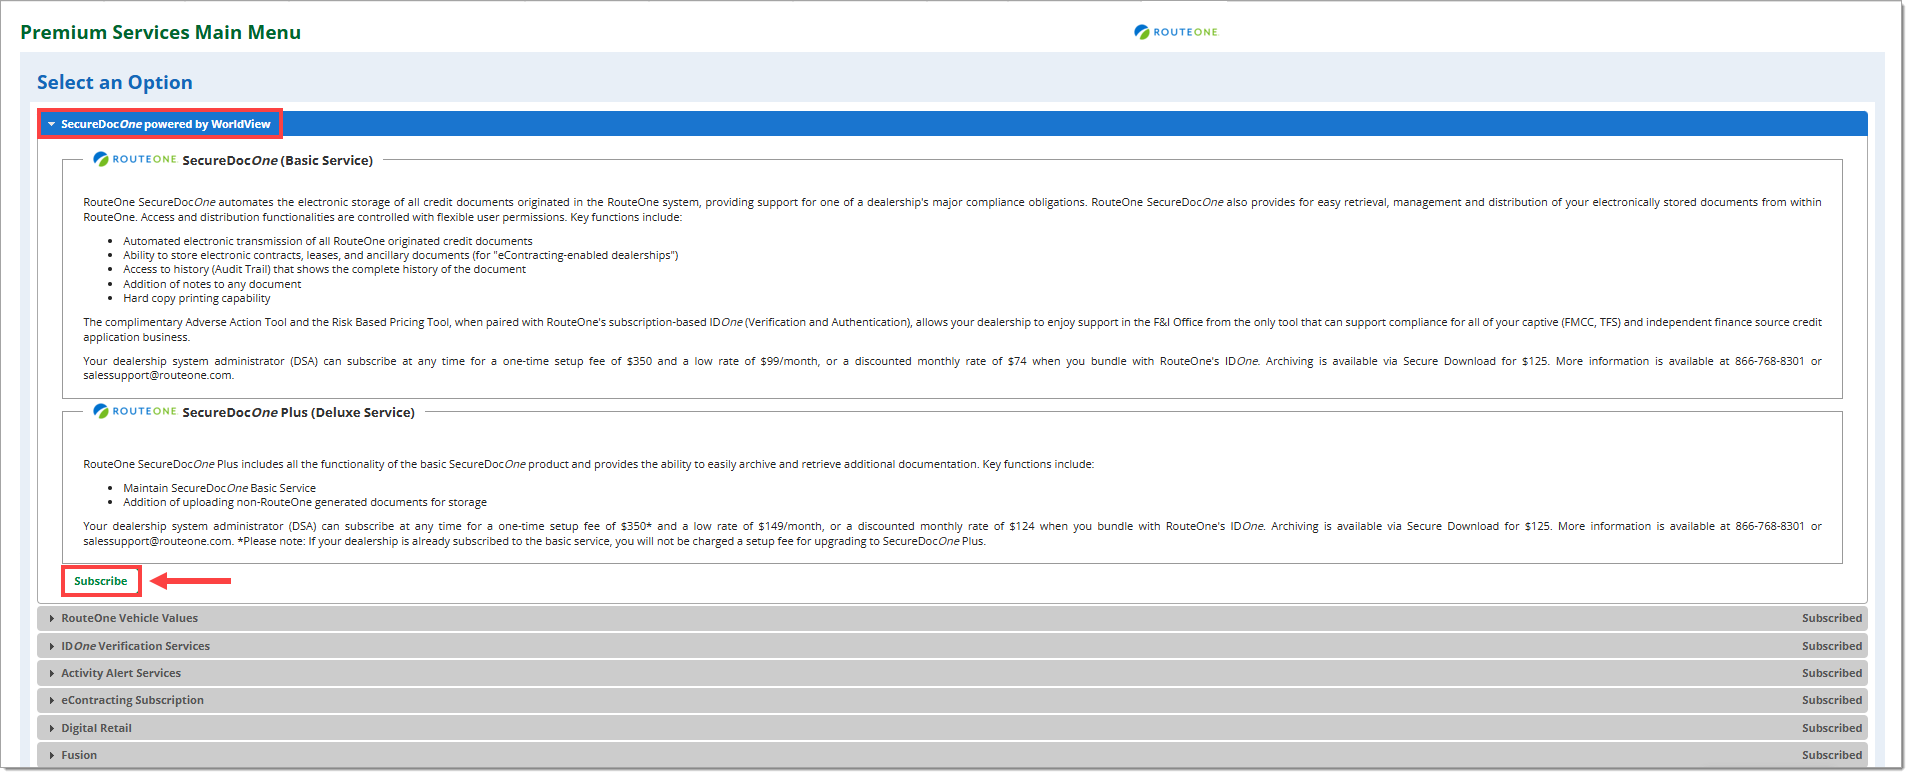Click bullet 'Hard copy printing capability'
1909x775 pixels.
click(x=197, y=298)
